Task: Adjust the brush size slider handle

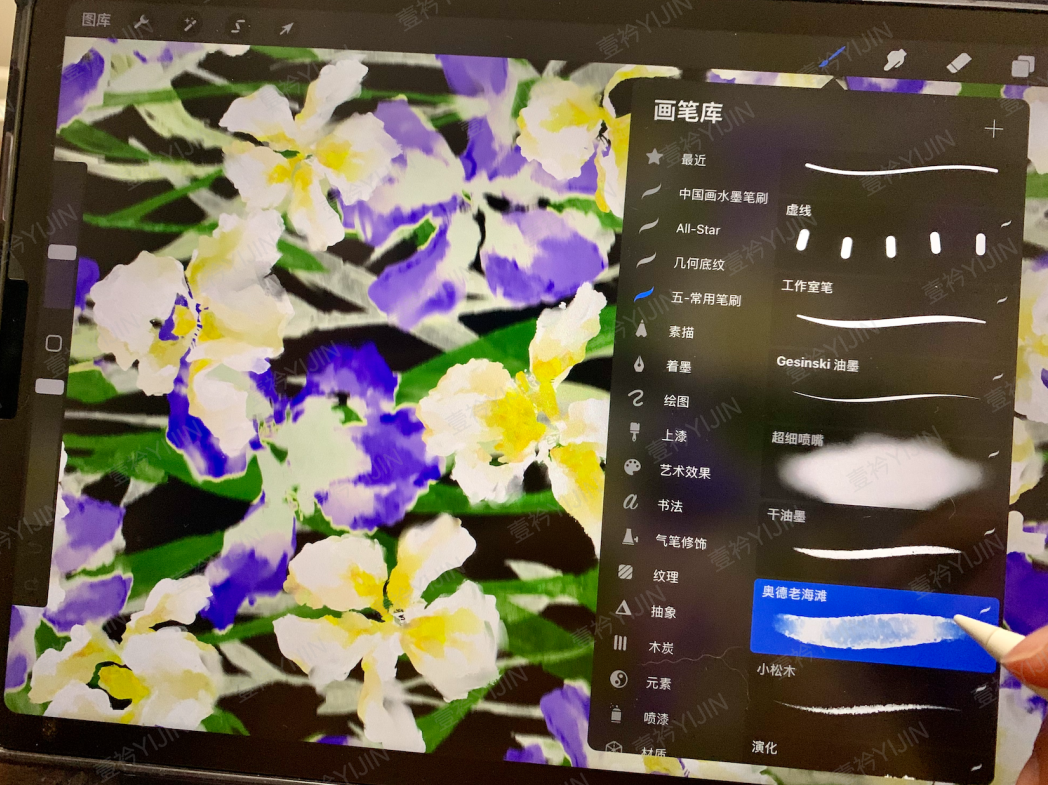Action: pyautogui.click(x=61, y=252)
